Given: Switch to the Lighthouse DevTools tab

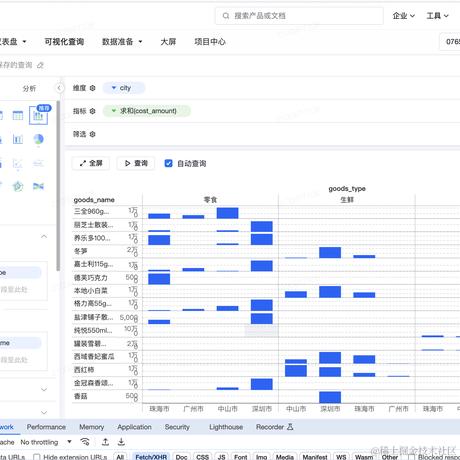Looking at the screenshot, I should tap(226, 427).
